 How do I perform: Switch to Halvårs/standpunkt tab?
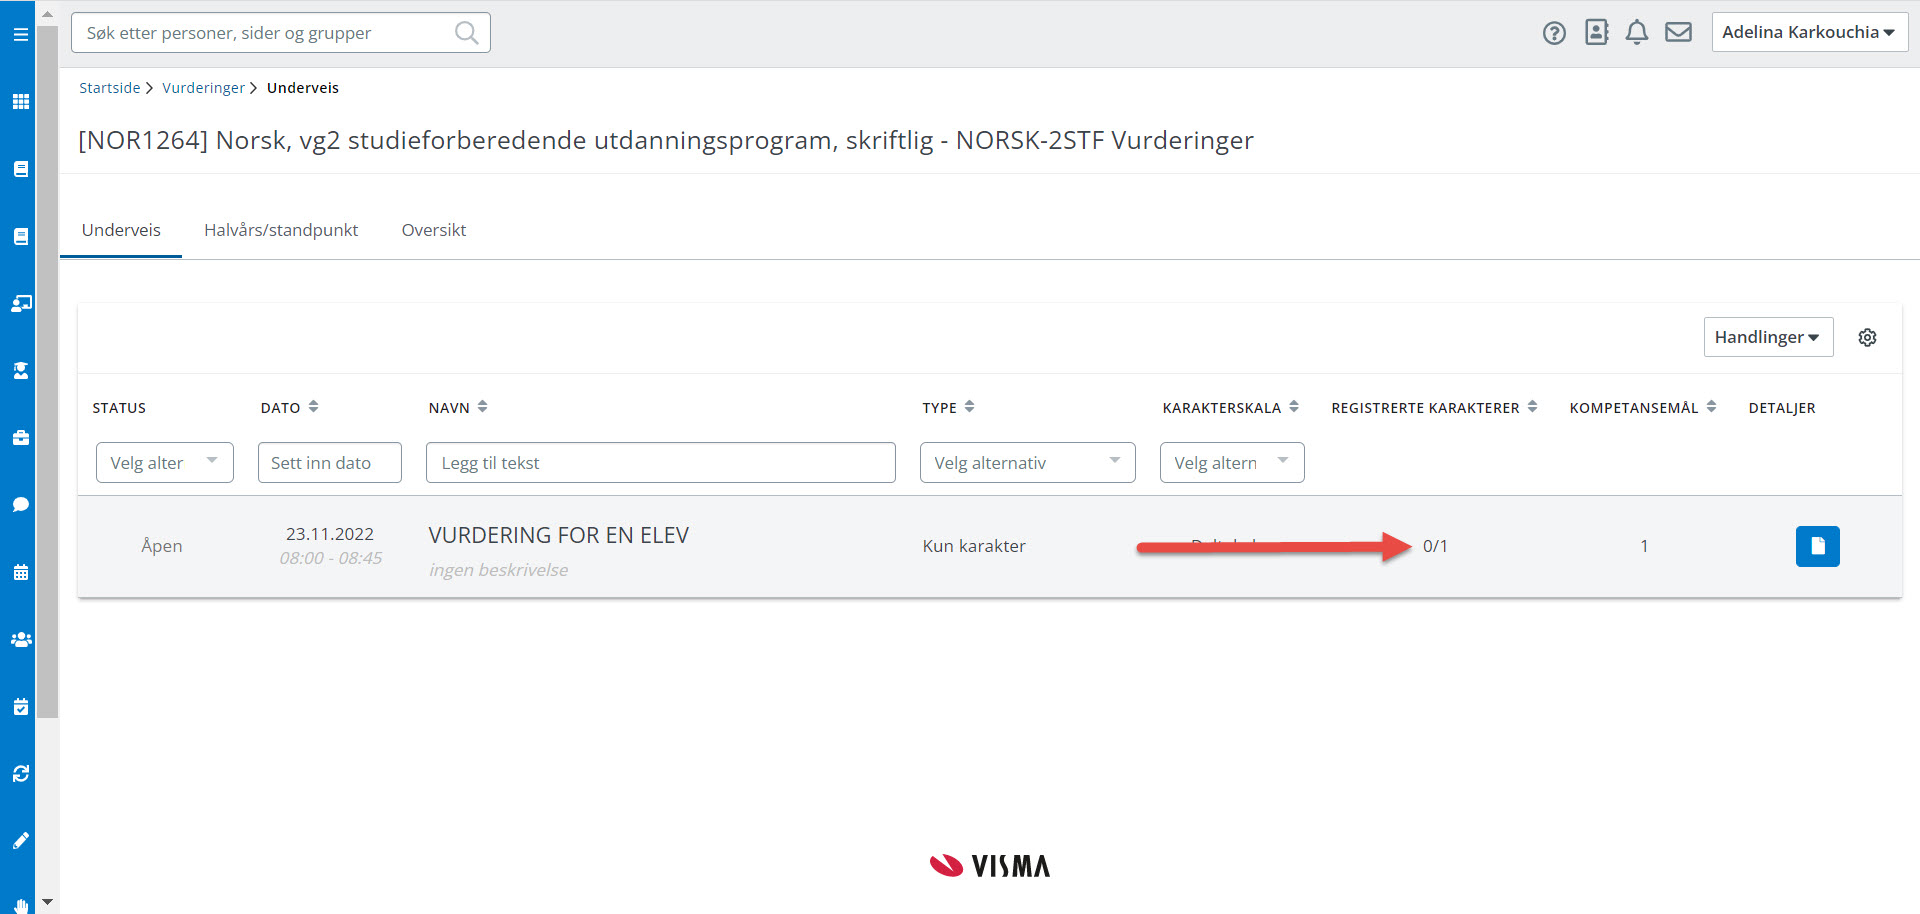(281, 230)
